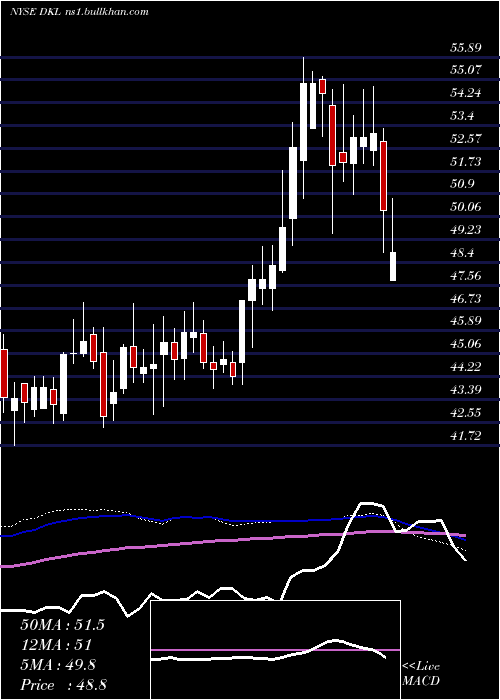Click the 52.57 price level label
This screenshot has height=700, width=500.
pyautogui.click(x=466, y=138)
